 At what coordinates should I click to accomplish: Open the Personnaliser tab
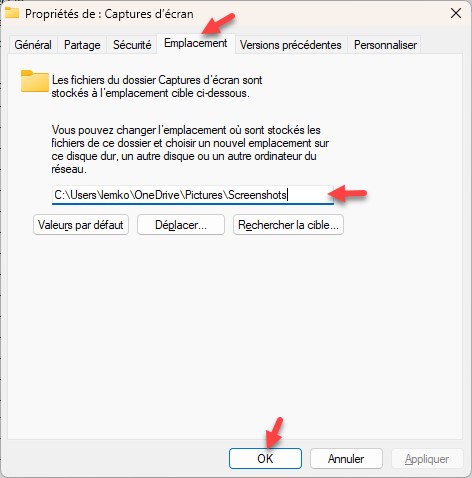(x=385, y=45)
